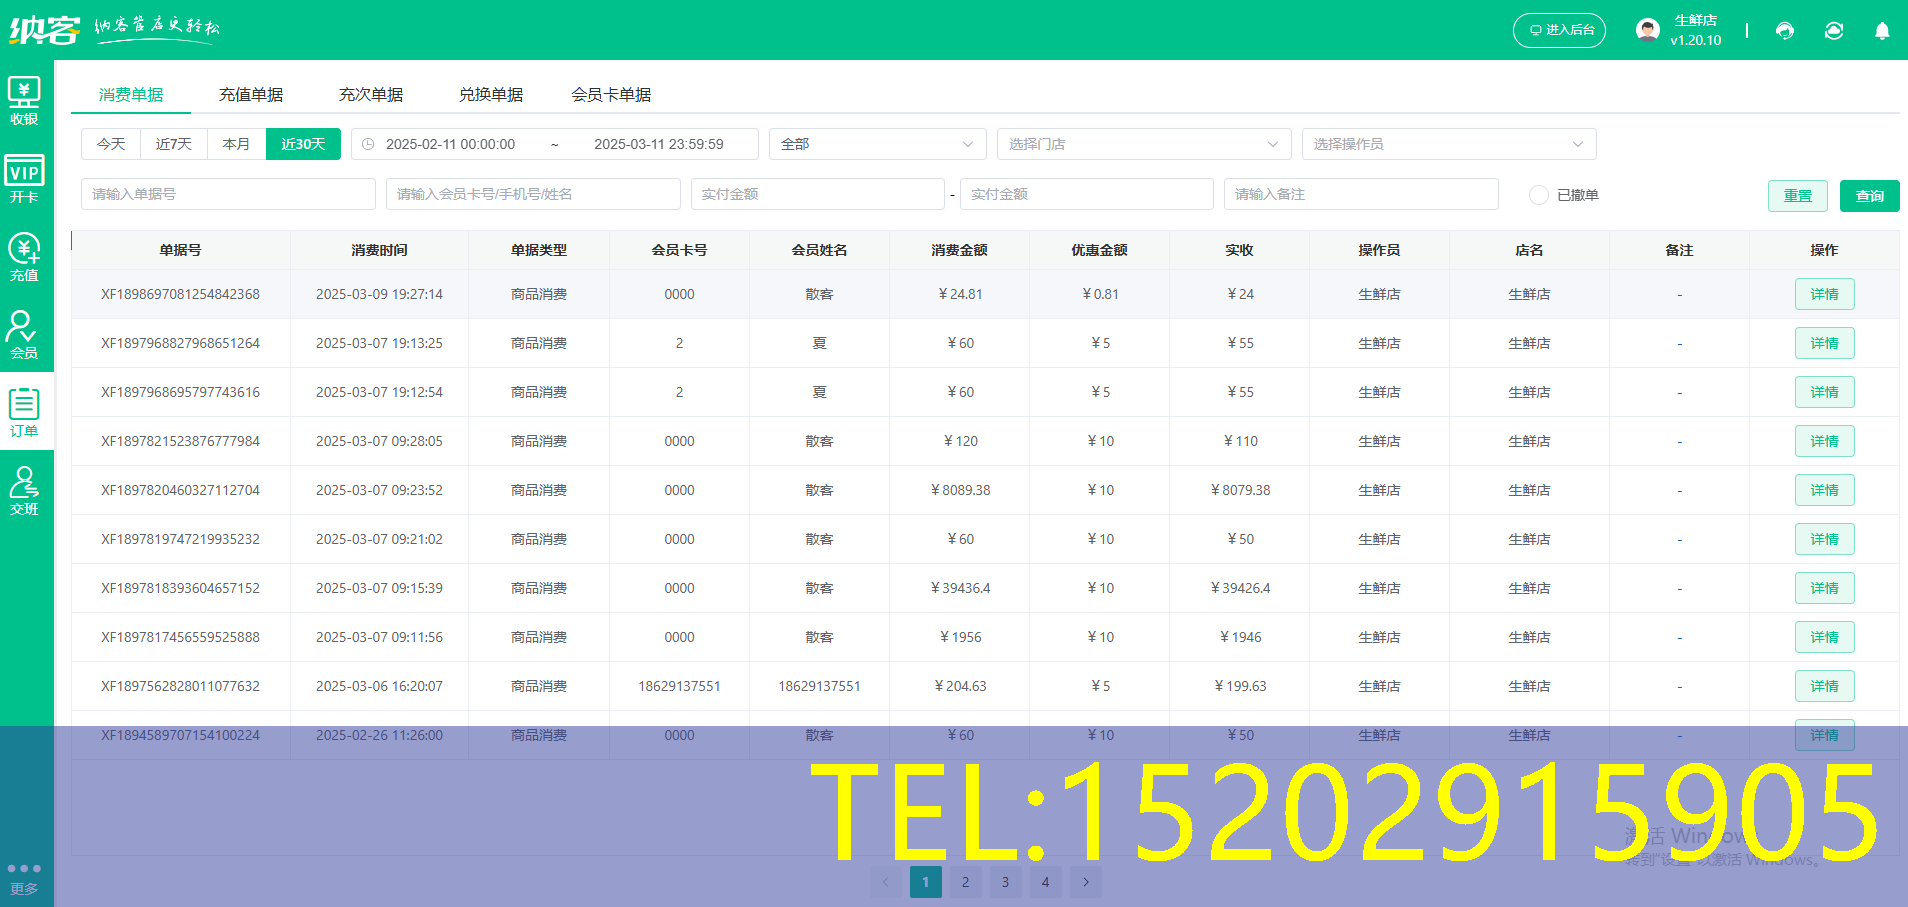Click the second 实付金额 maximum input
1908x907 pixels.
click(1087, 194)
